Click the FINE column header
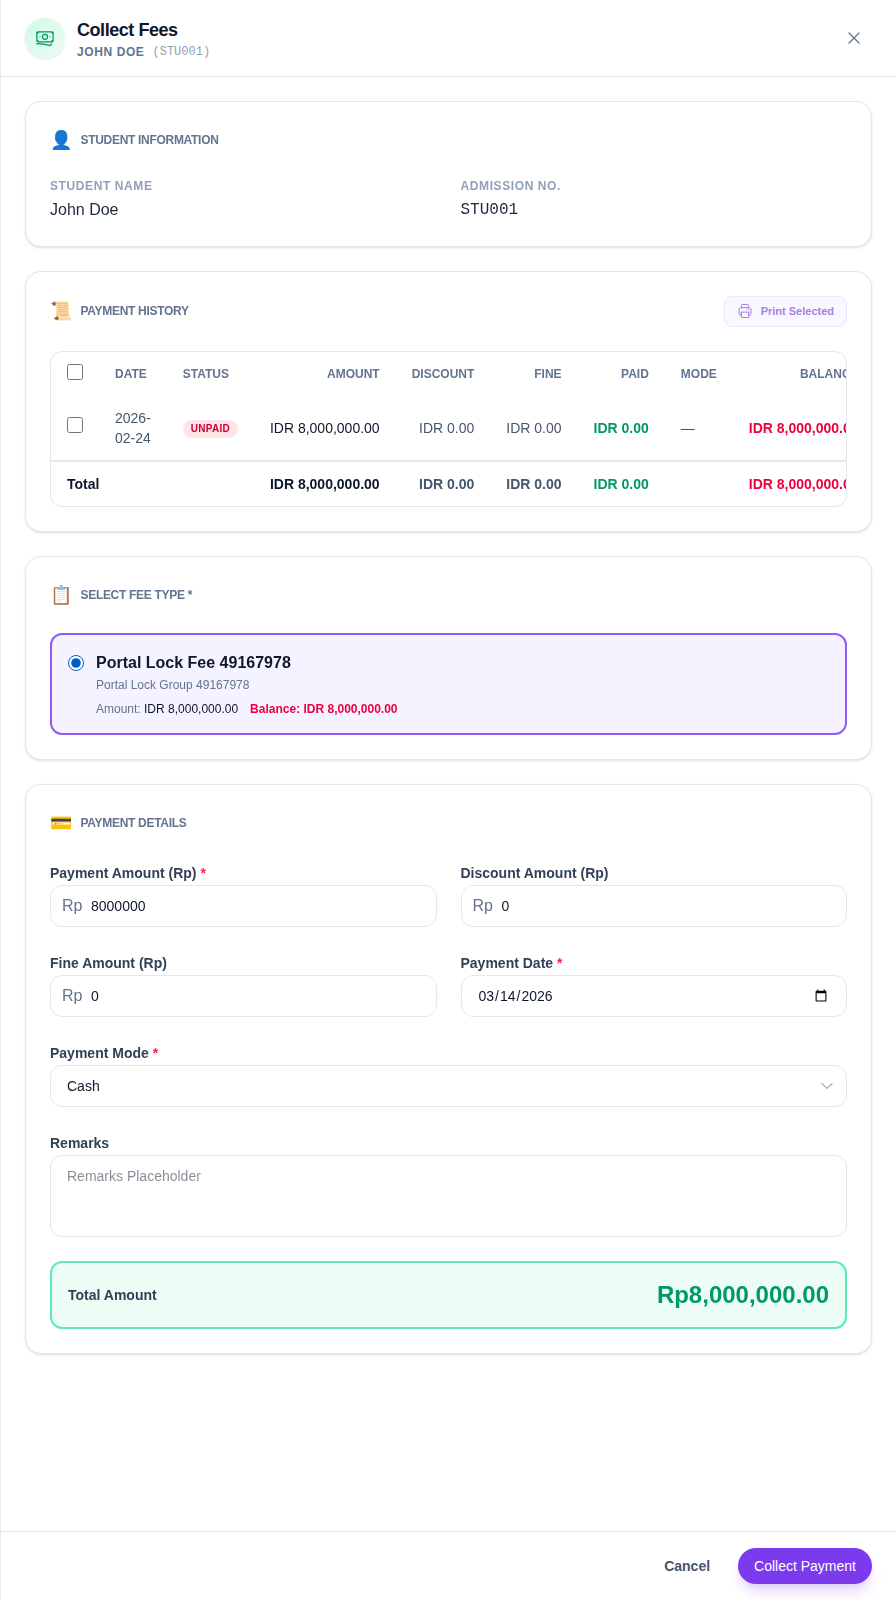 548,374
